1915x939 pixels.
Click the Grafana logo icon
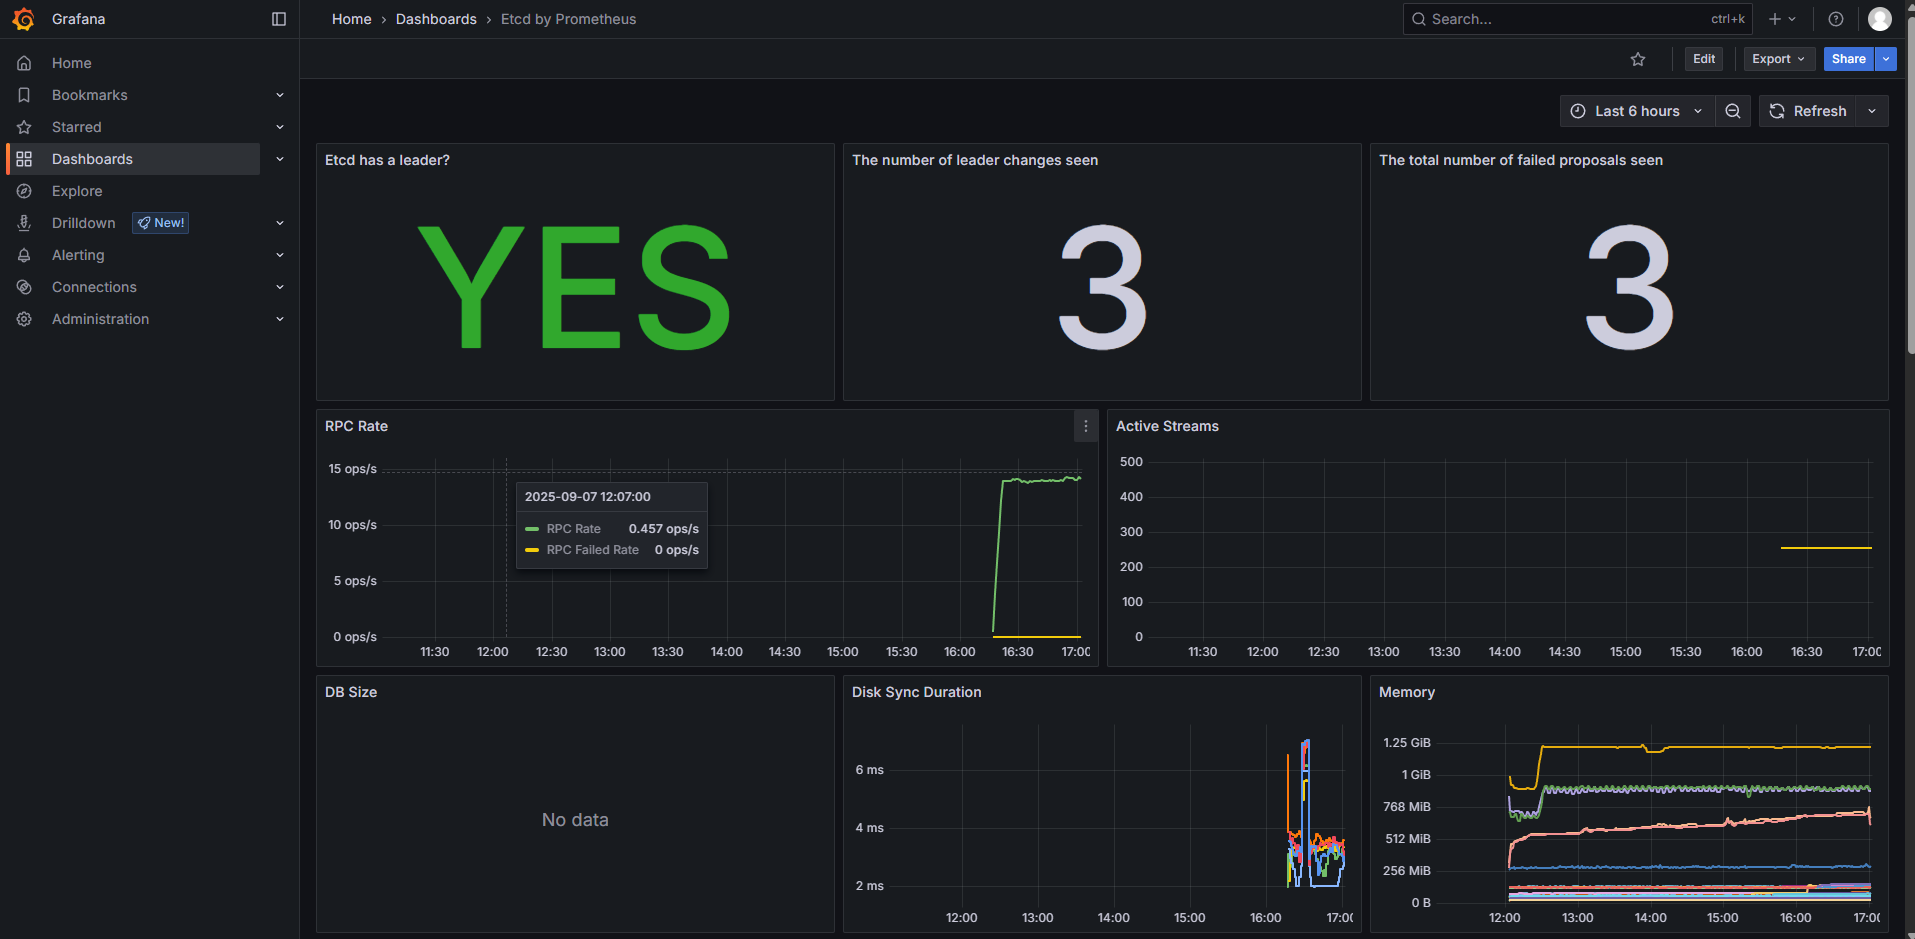23,19
